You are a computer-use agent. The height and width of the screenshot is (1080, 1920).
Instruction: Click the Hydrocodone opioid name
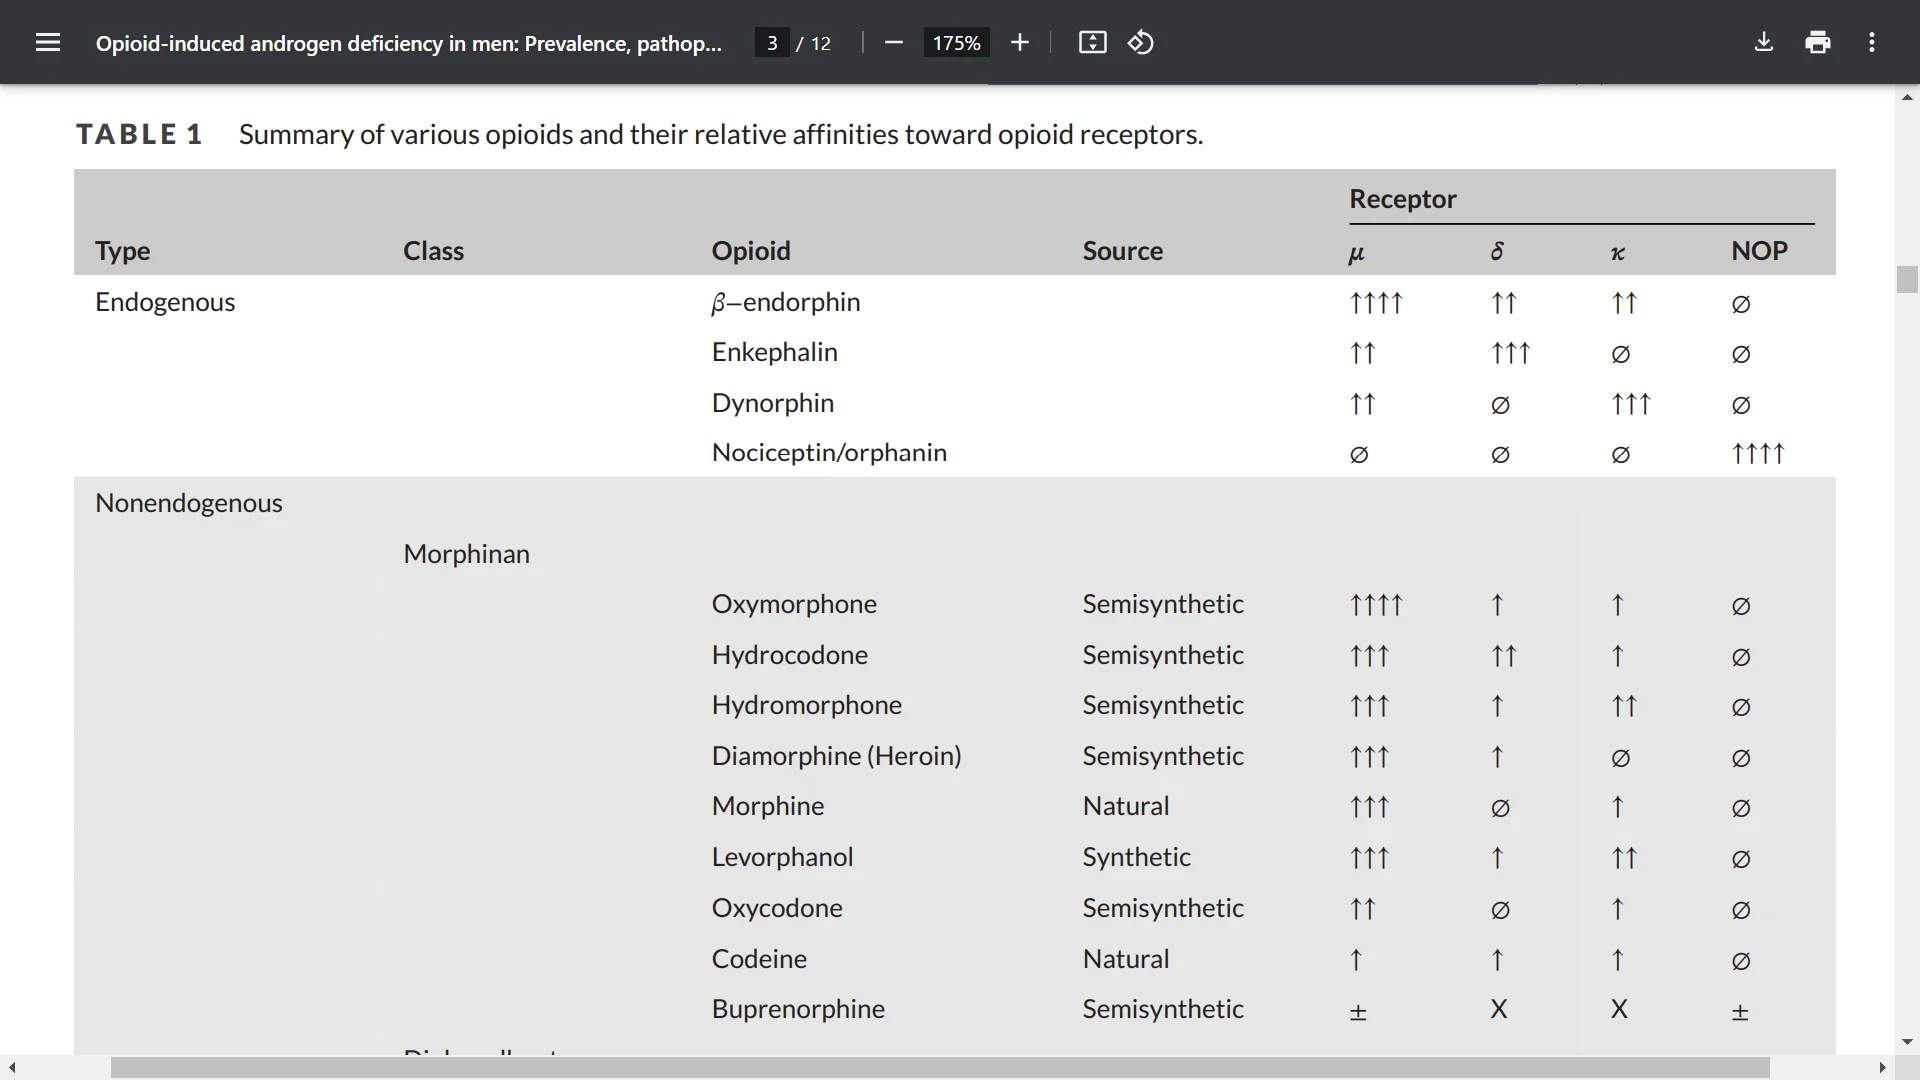click(790, 655)
